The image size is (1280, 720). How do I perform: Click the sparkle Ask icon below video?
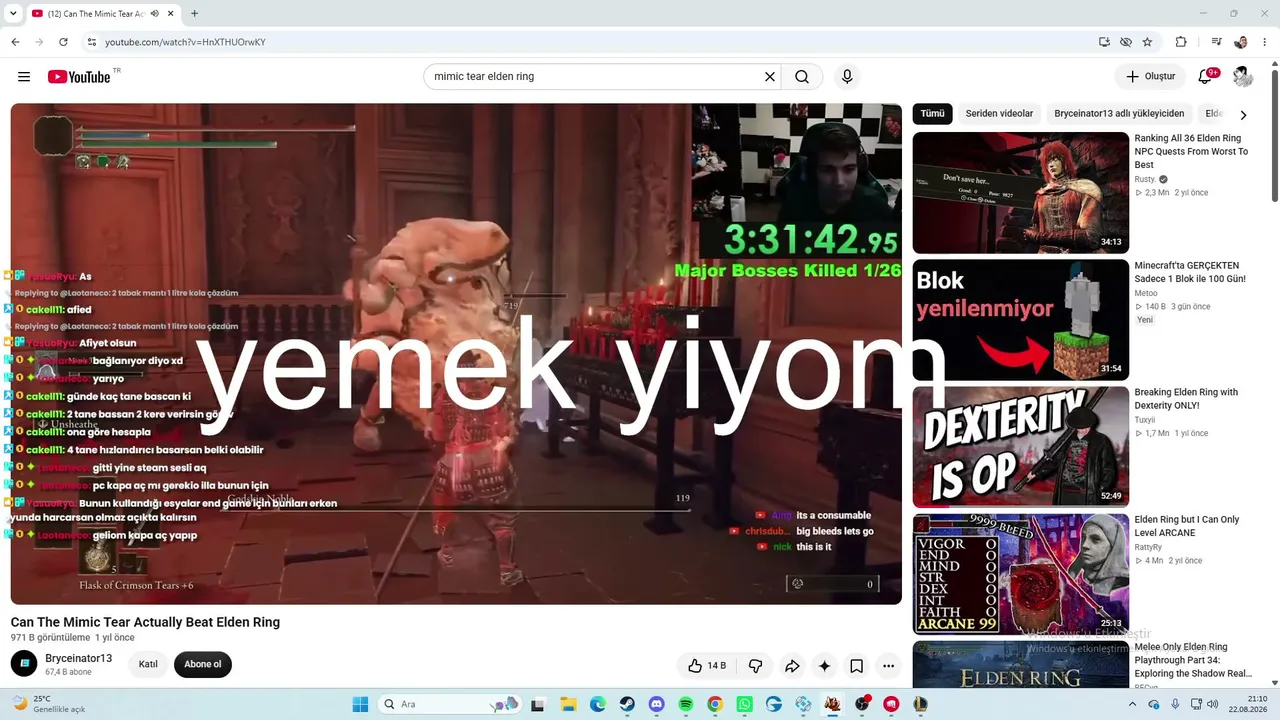pos(824,666)
